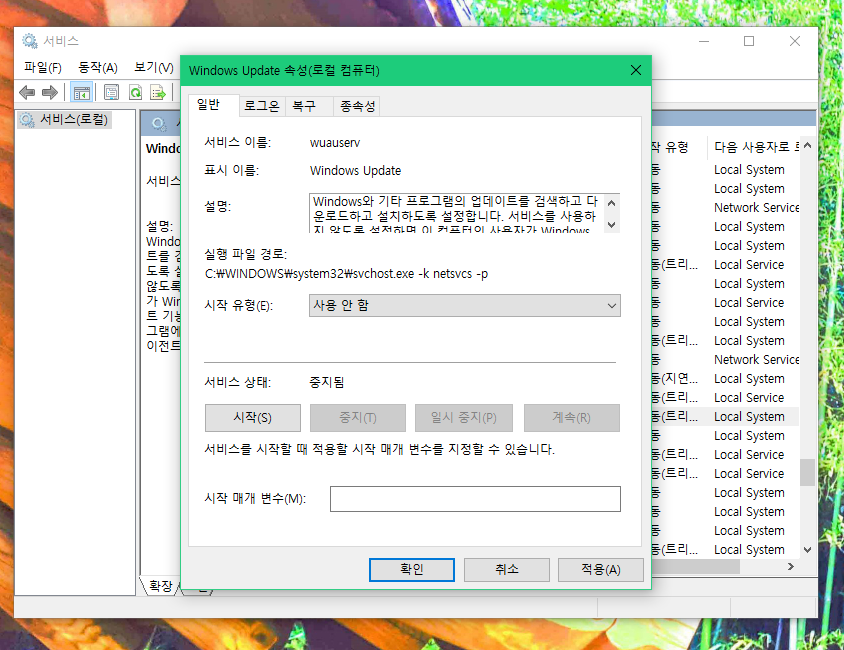Image resolution: width=844 pixels, height=650 pixels.
Task: Click the services list scroll down arrow
Action: [x=807, y=549]
